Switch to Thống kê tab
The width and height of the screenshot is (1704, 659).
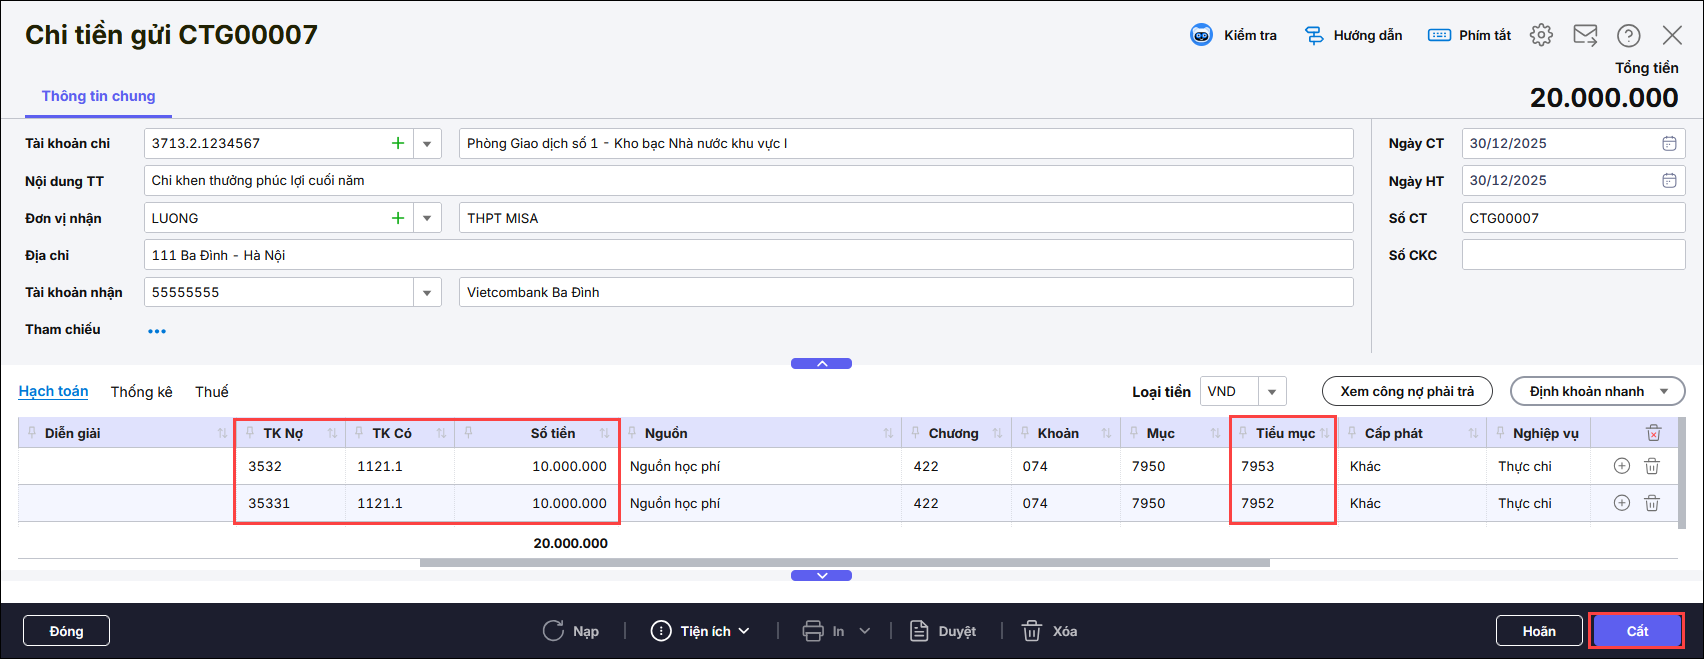coord(141,392)
